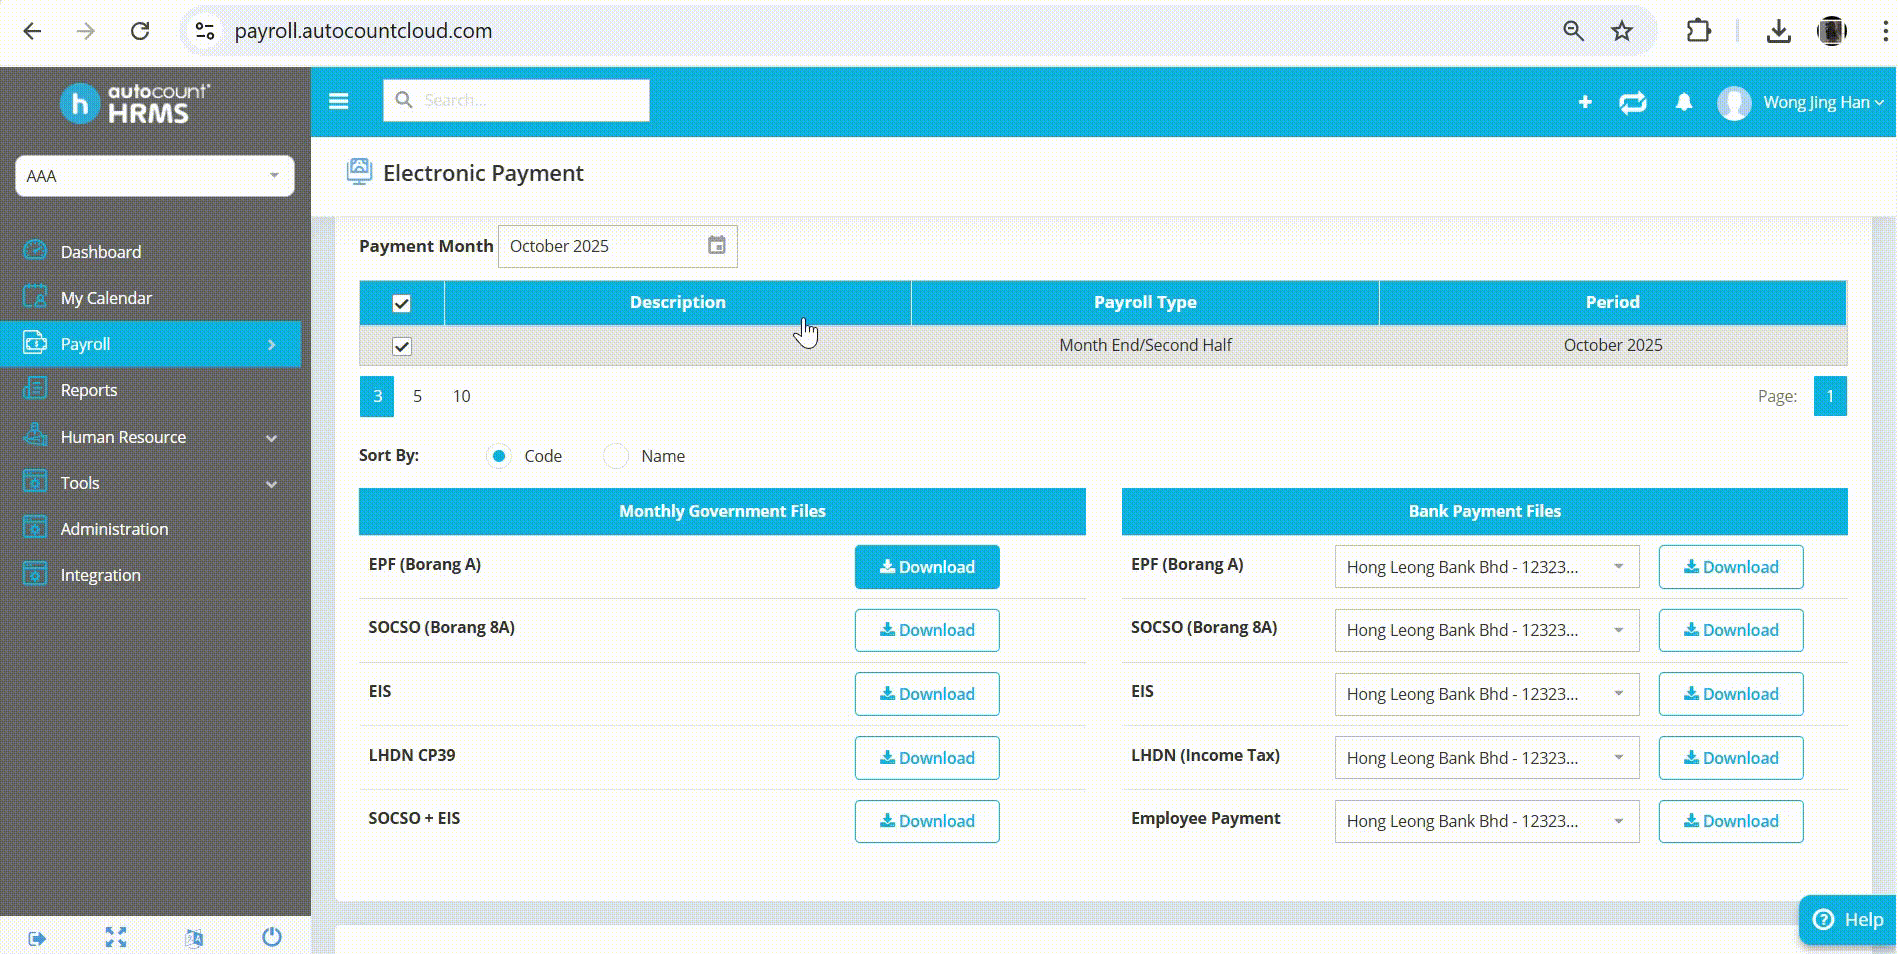
Task: Click the power icon at sidebar bottom
Action: pyautogui.click(x=271, y=937)
